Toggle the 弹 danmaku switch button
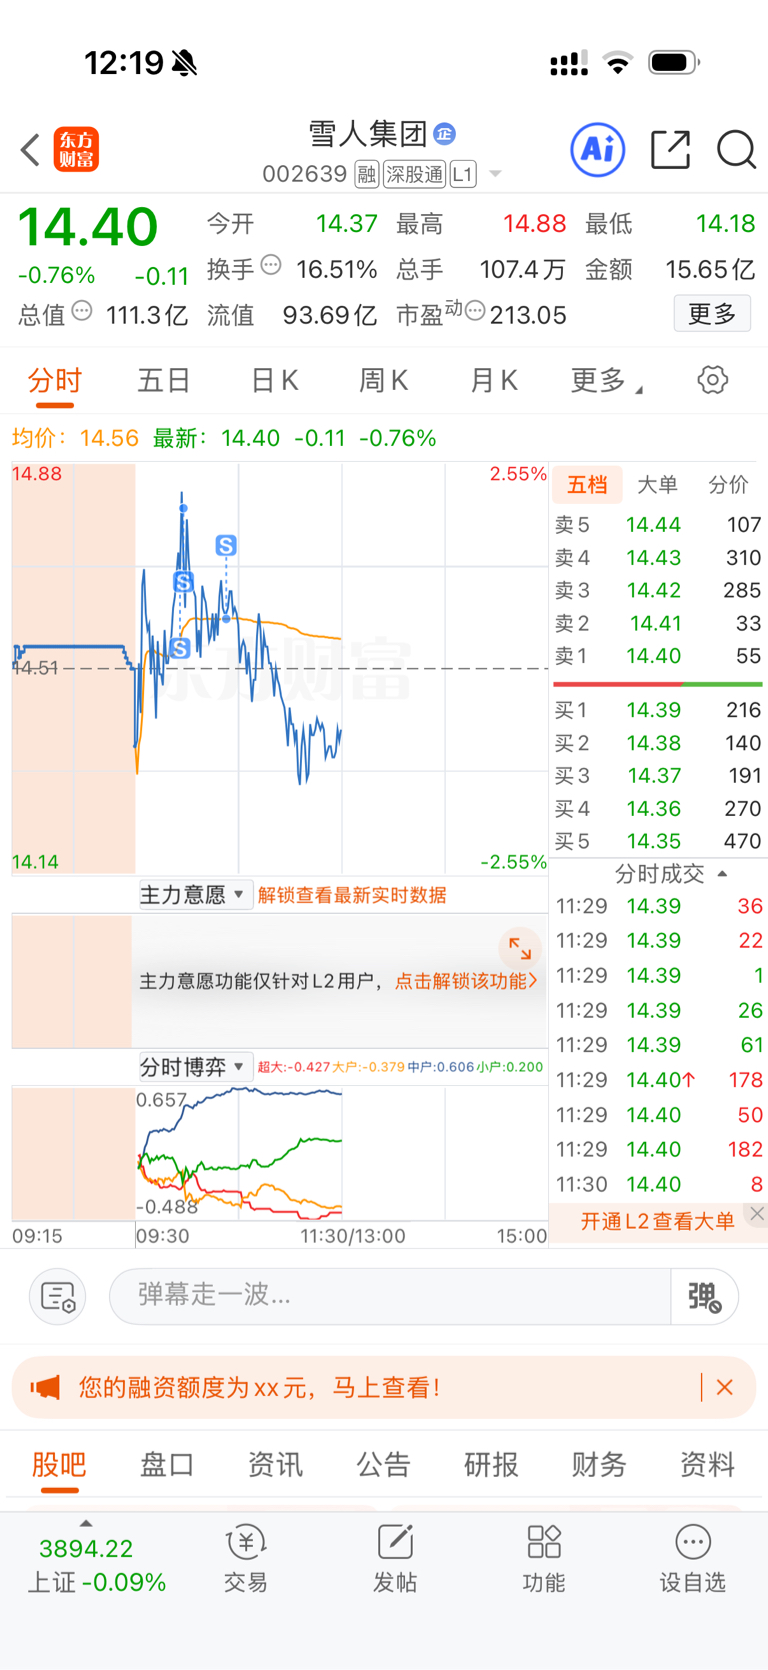Viewport: 768px width, 1670px height. 704,1297
